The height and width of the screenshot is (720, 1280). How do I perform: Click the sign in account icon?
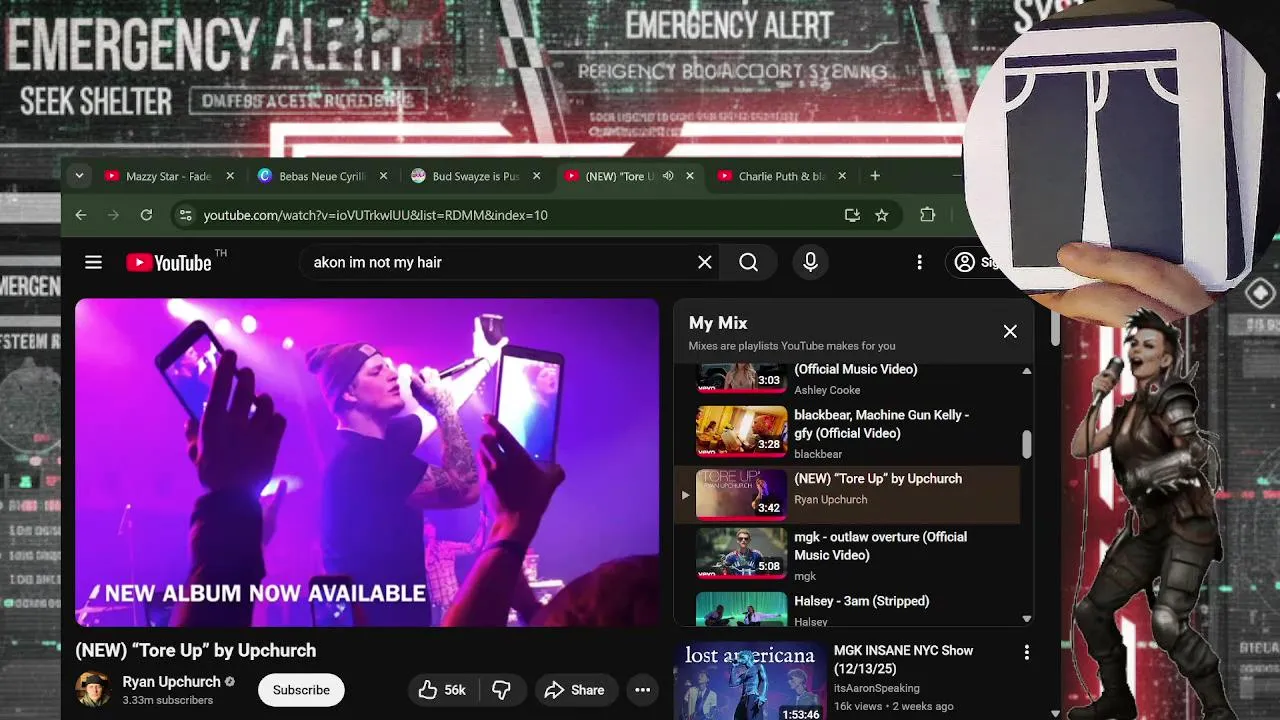pos(964,262)
